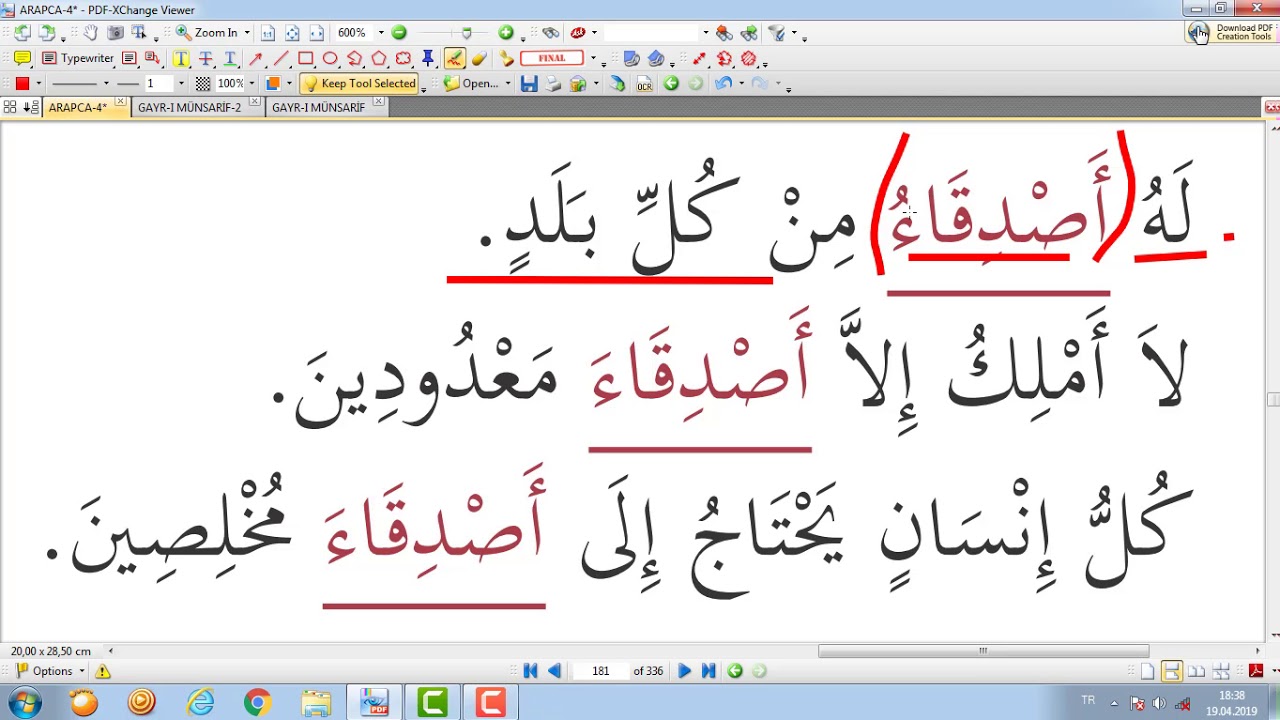Screen dimensions: 1280x720
Task: Run OCR on the pages
Action: [644, 84]
